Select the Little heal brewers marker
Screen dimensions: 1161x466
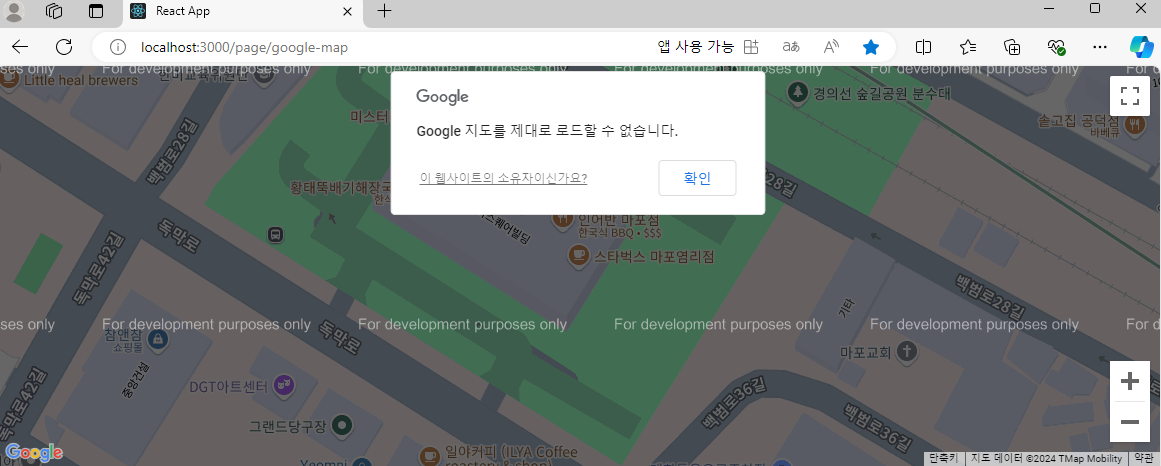pyautogui.click(x=9, y=79)
